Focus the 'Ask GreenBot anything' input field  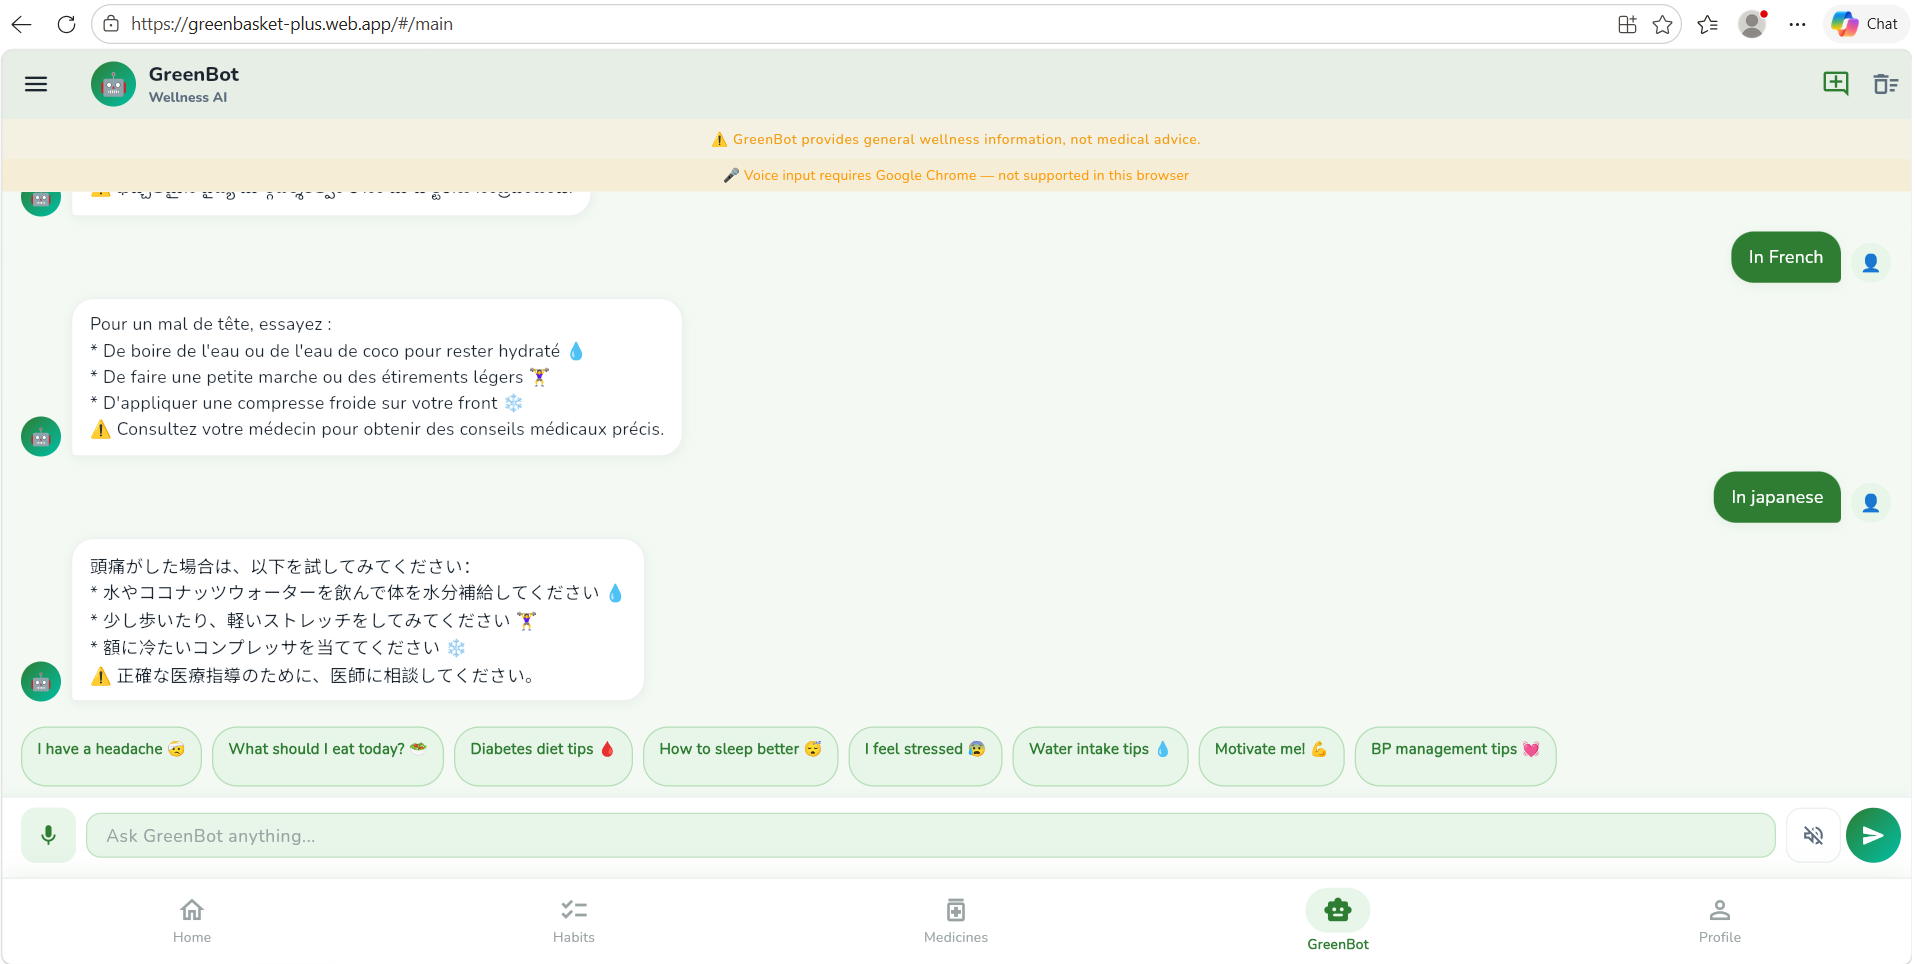pos(930,835)
